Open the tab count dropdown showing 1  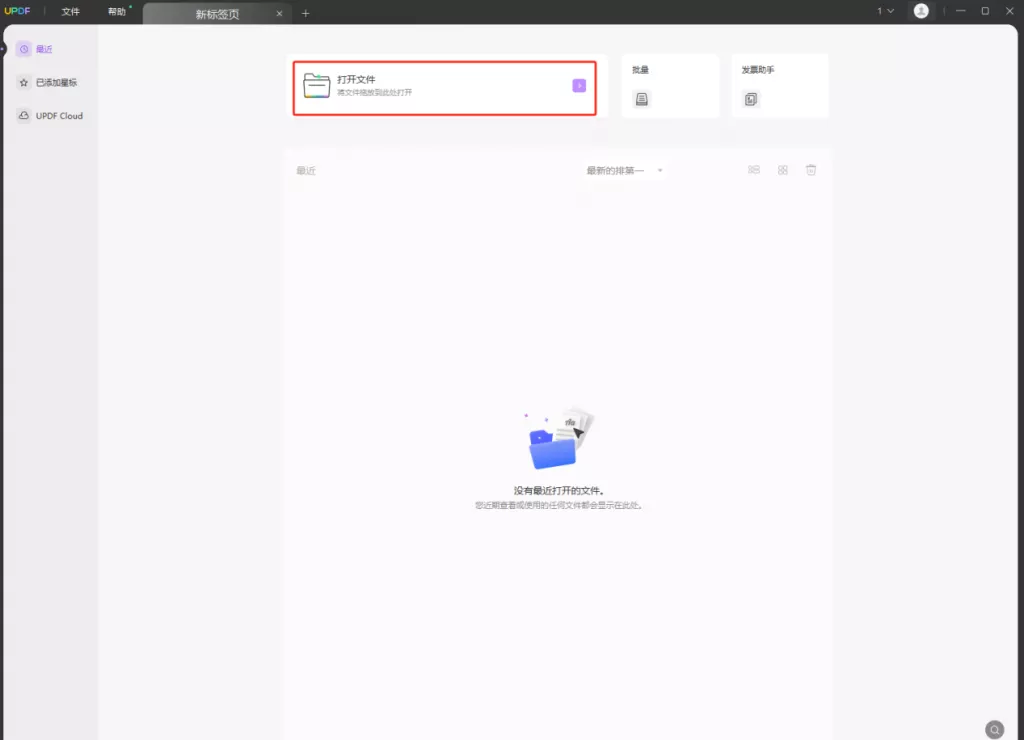(885, 11)
